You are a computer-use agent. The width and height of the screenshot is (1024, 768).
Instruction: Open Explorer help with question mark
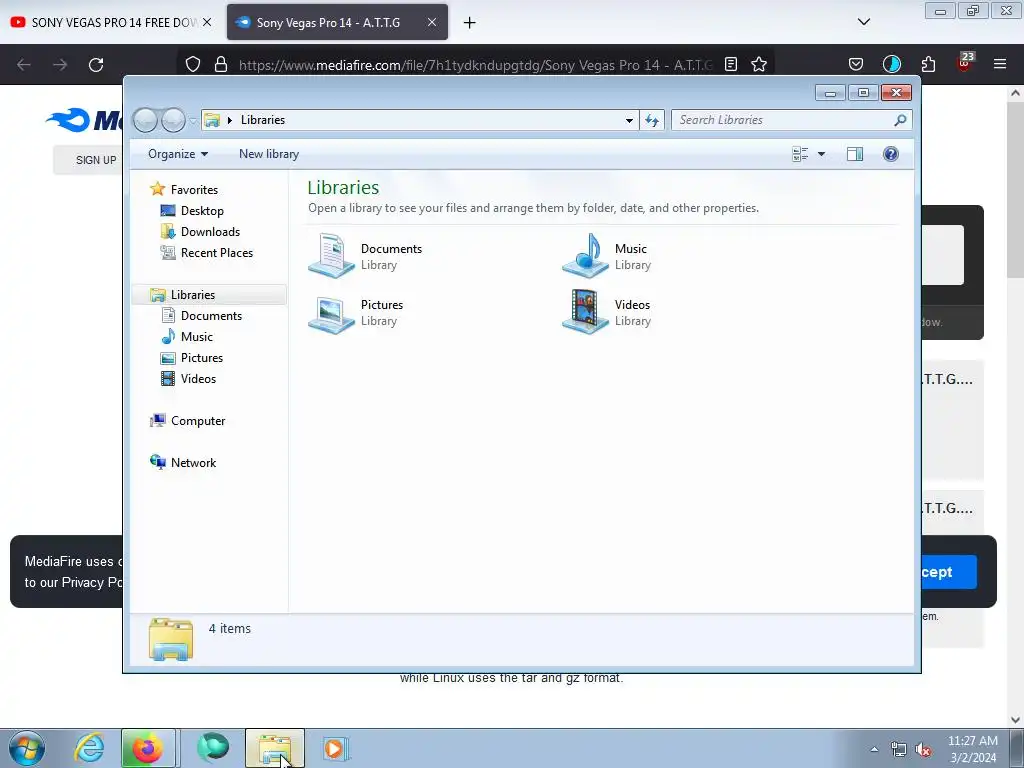(x=891, y=154)
